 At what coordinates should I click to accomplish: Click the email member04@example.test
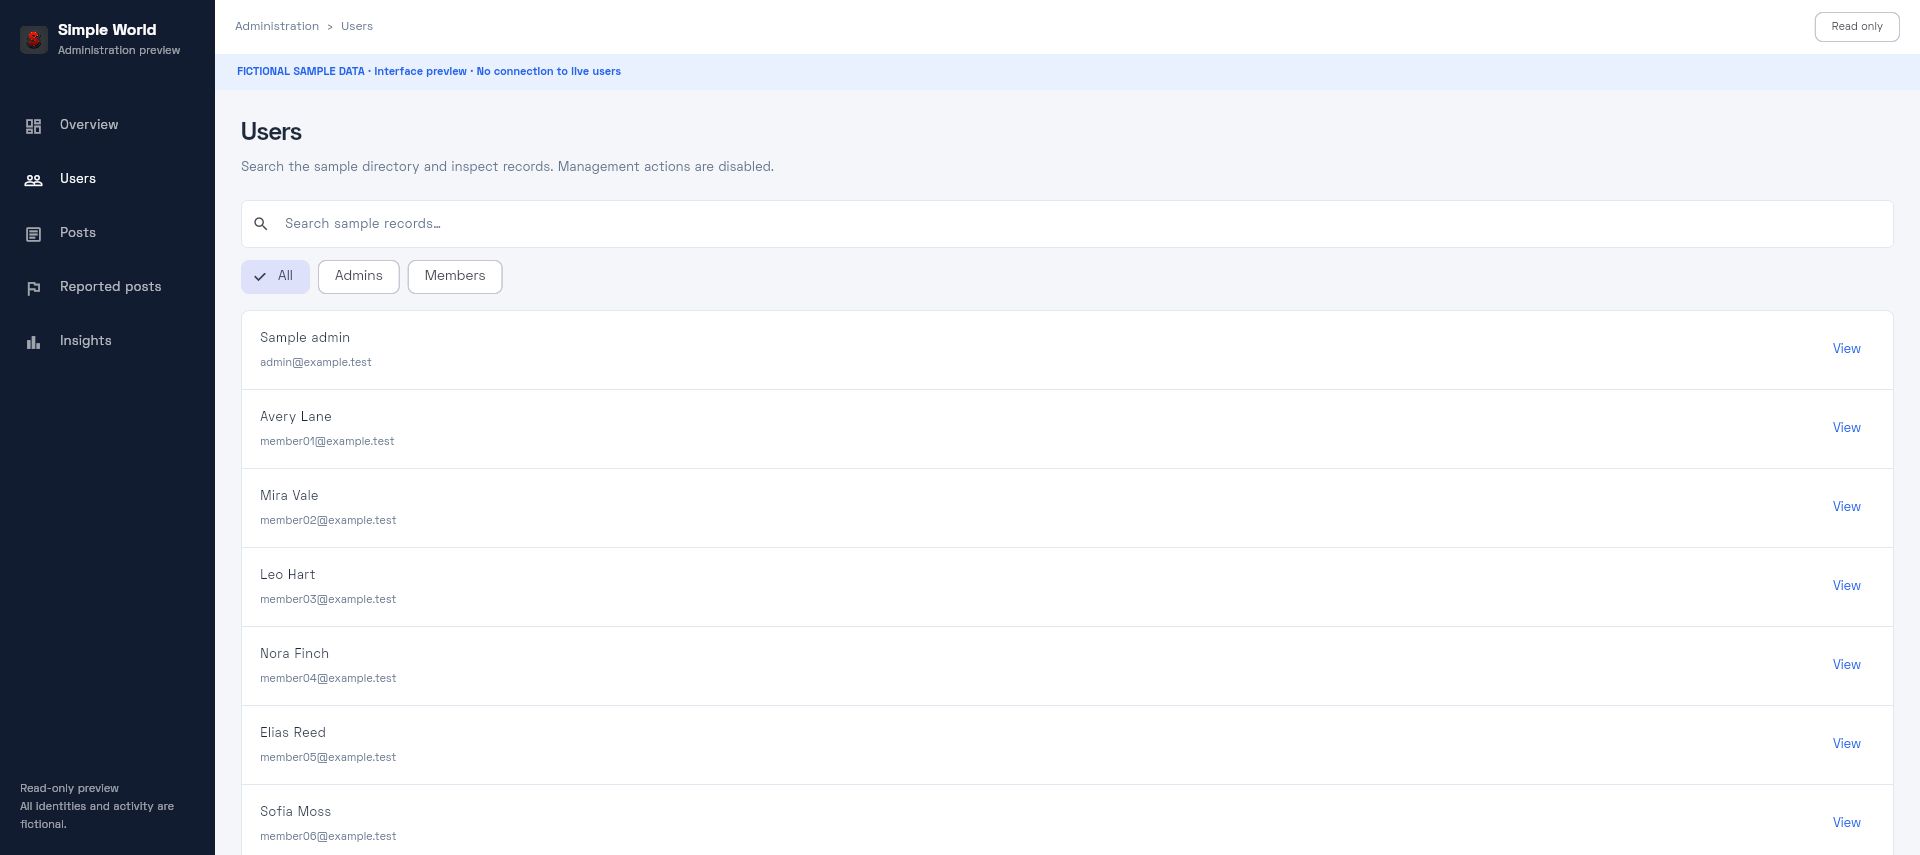(x=328, y=679)
